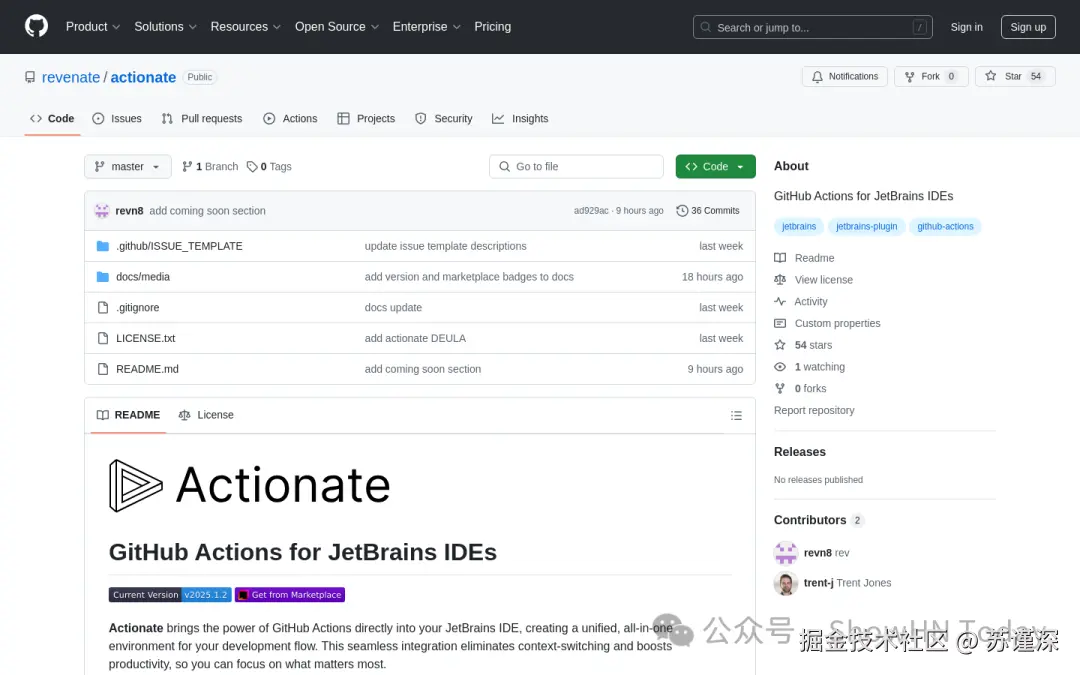Switch to the Security tab

click(x=444, y=118)
